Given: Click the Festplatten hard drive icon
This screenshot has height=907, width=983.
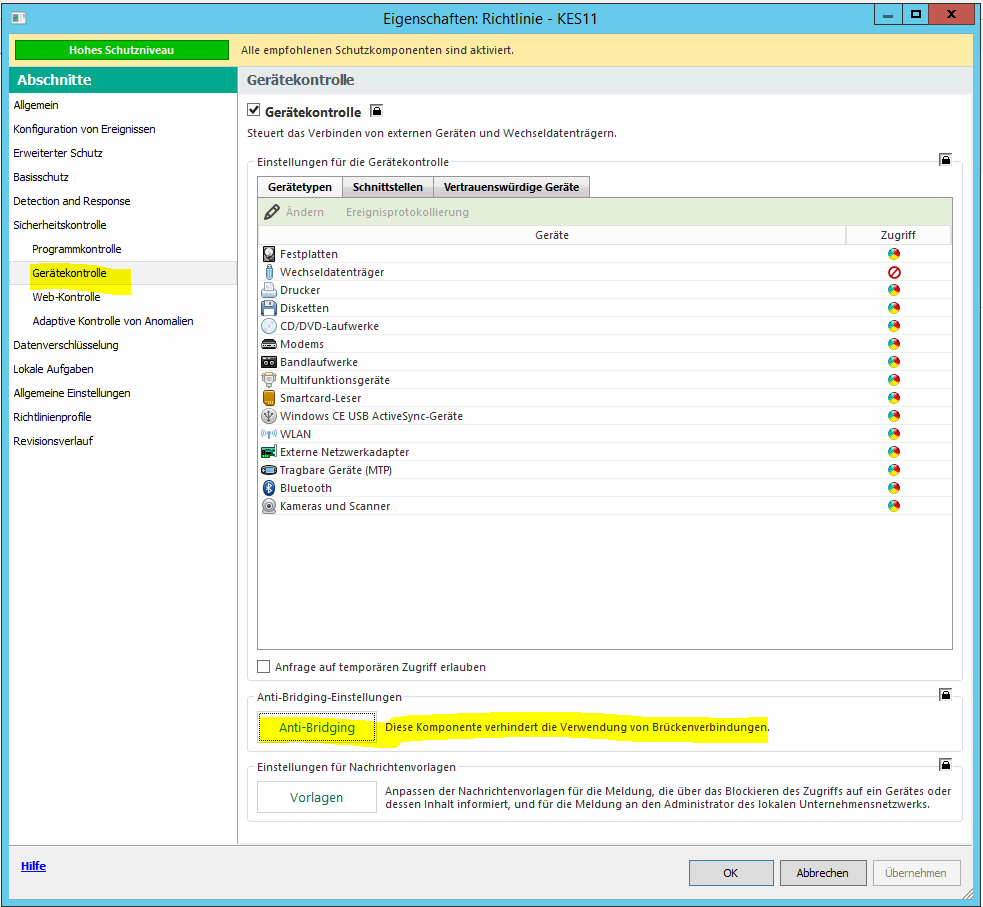Looking at the screenshot, I should click(x=268, y=254).
